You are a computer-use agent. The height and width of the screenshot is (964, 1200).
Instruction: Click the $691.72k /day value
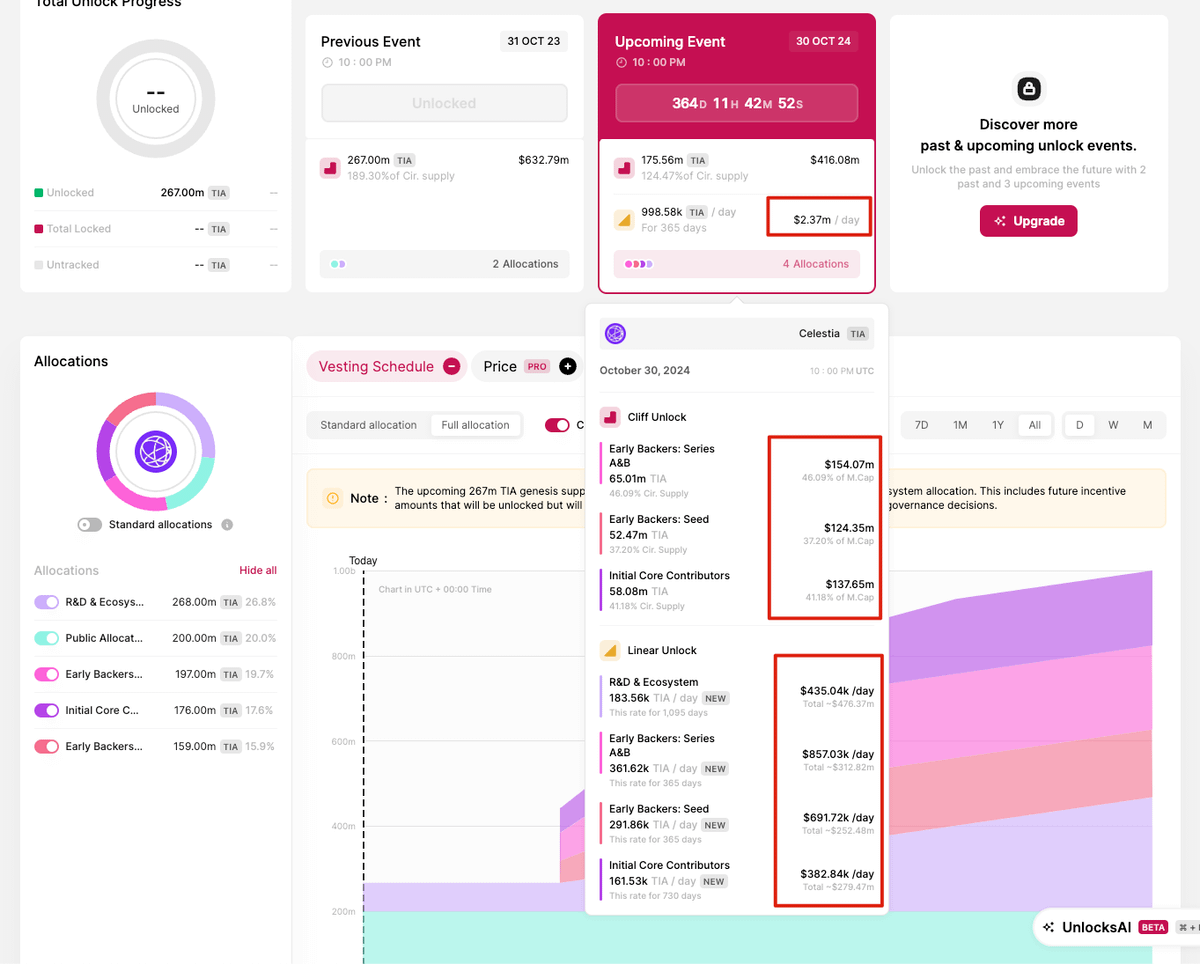point(838,817)
